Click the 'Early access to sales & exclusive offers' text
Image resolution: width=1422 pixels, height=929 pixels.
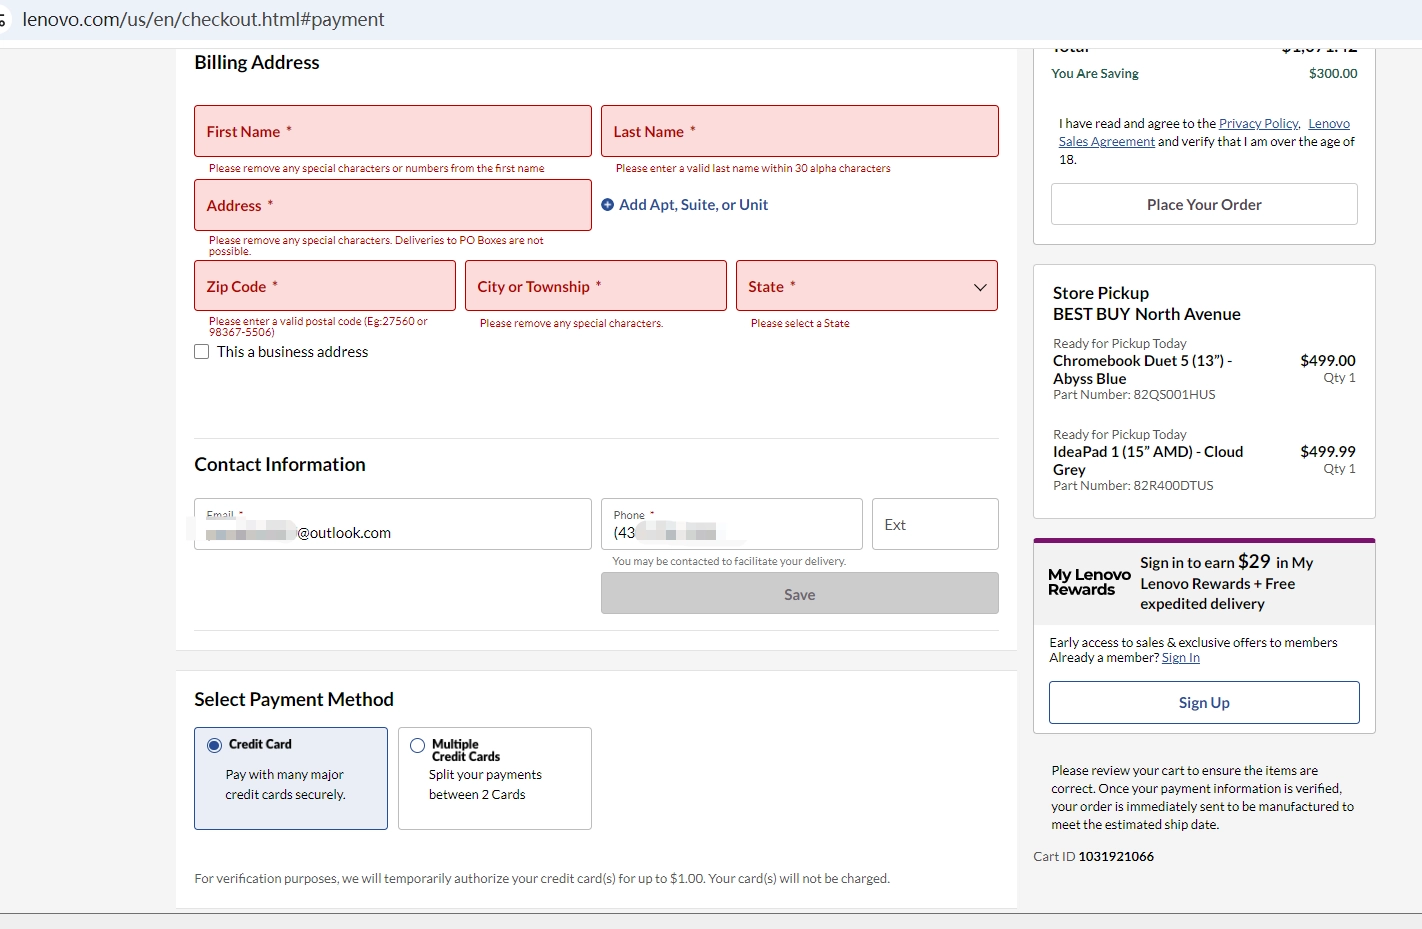(x=1193, y=643)
